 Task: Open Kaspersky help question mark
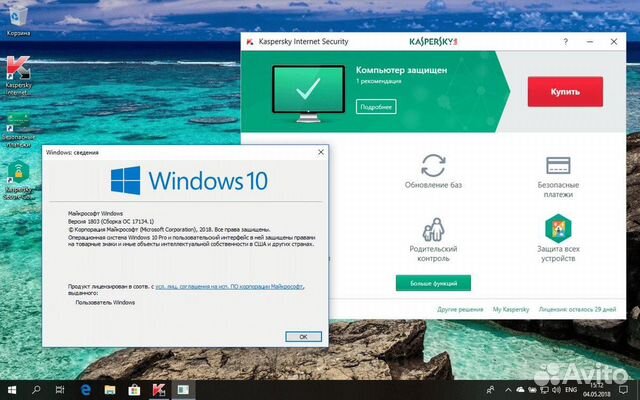(565, 42)
